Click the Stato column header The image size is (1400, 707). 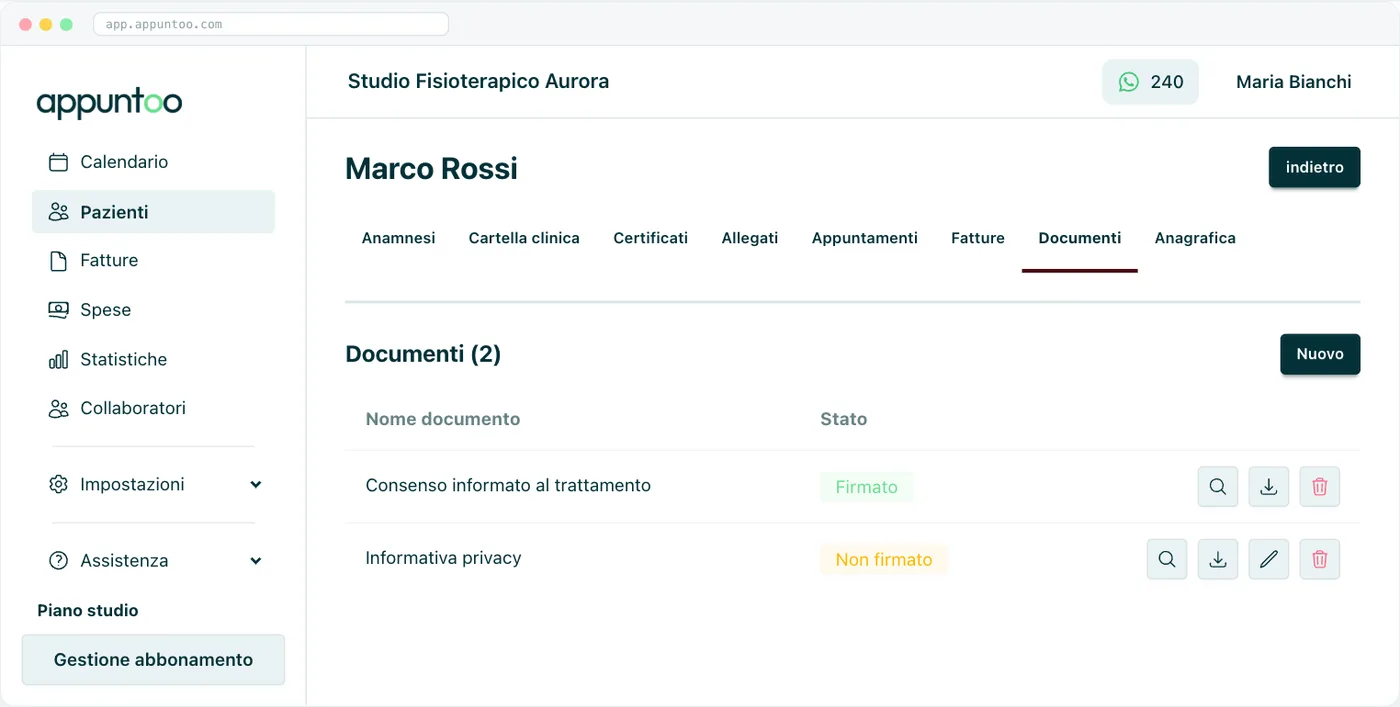pos(844,419)
